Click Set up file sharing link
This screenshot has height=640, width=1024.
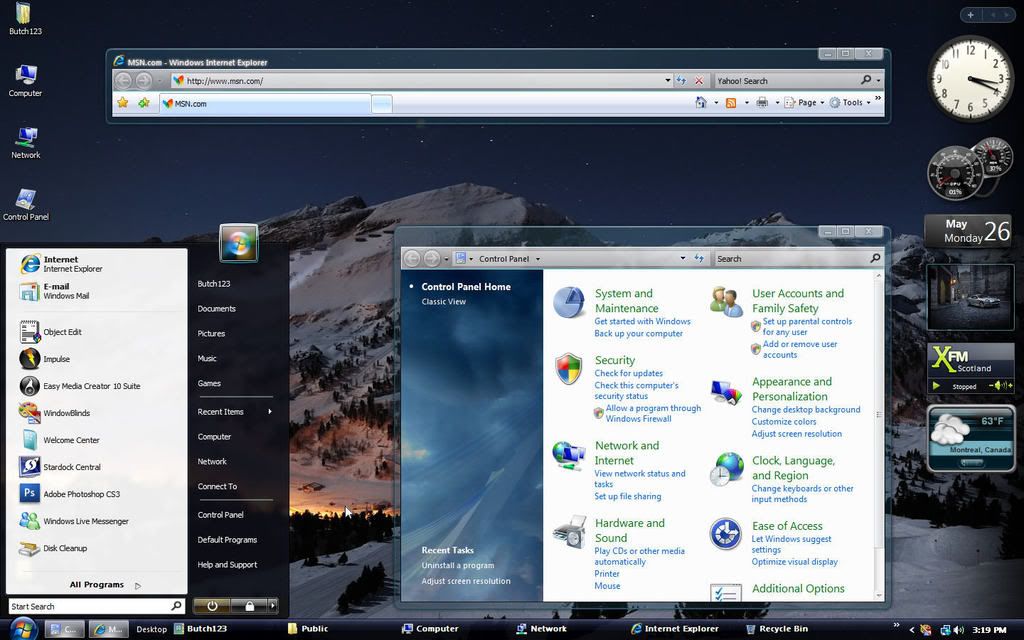pyautogui.click(x=628, y=496)
